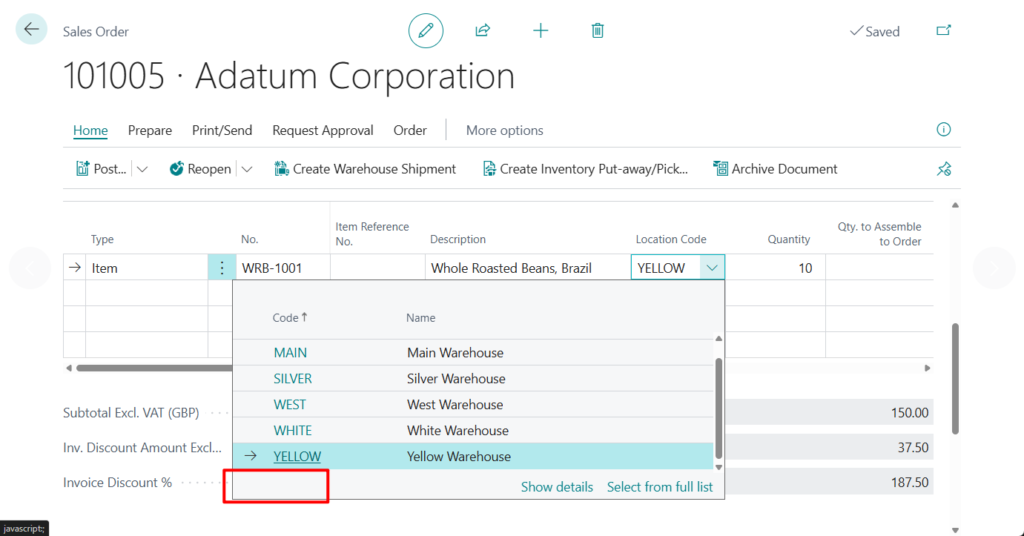Sort by Code column header

[x=289, y=318]
